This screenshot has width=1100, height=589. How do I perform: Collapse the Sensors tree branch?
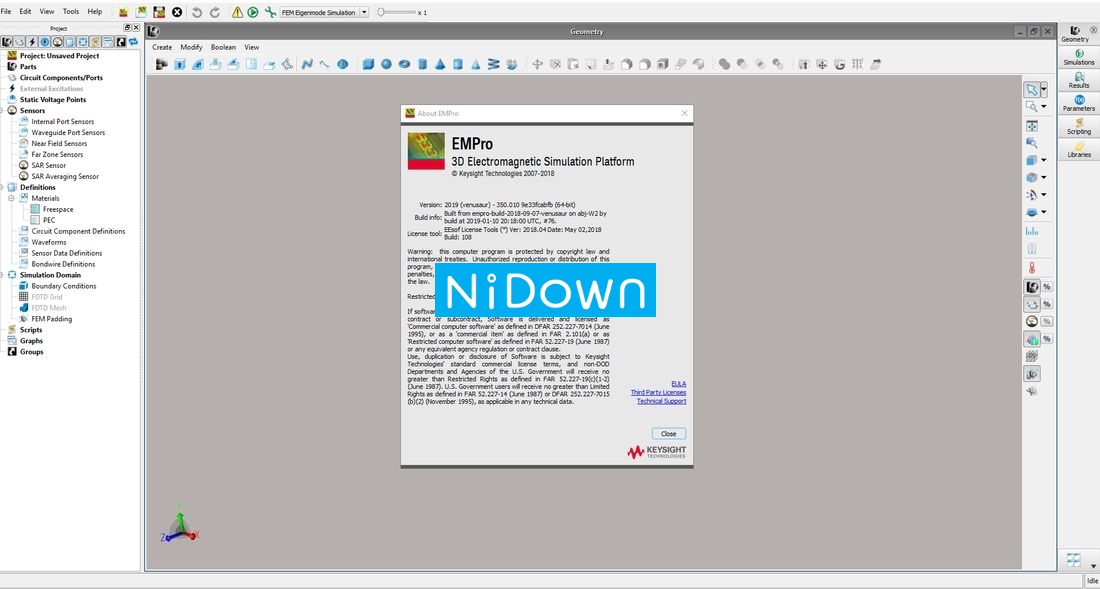pos(4,110)
